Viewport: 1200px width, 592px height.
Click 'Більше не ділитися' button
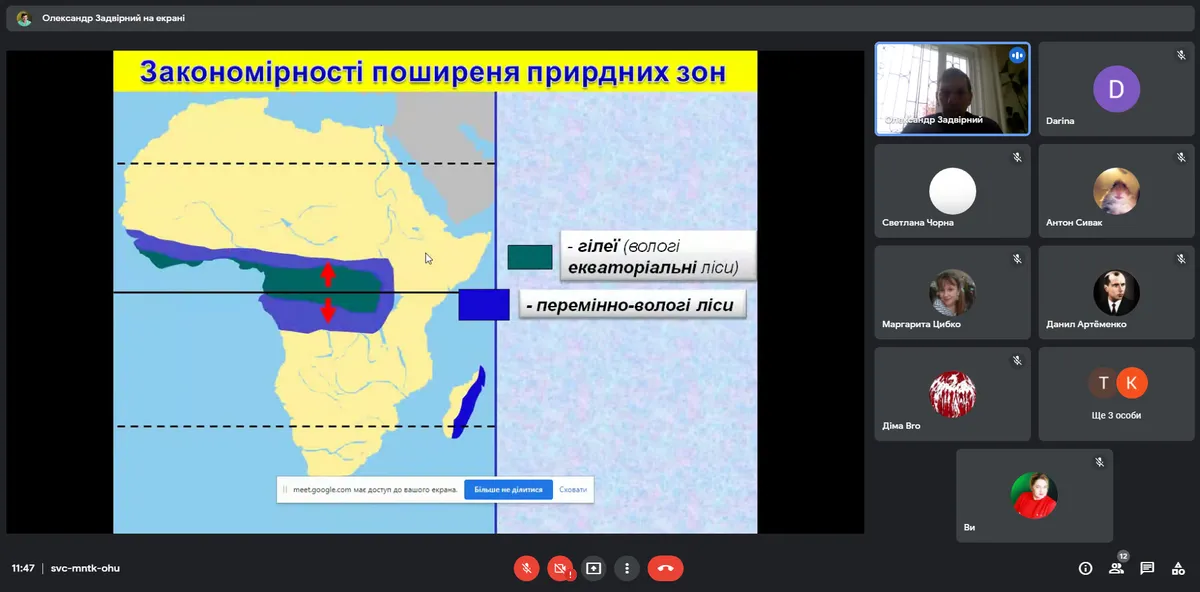click(508, 490)
